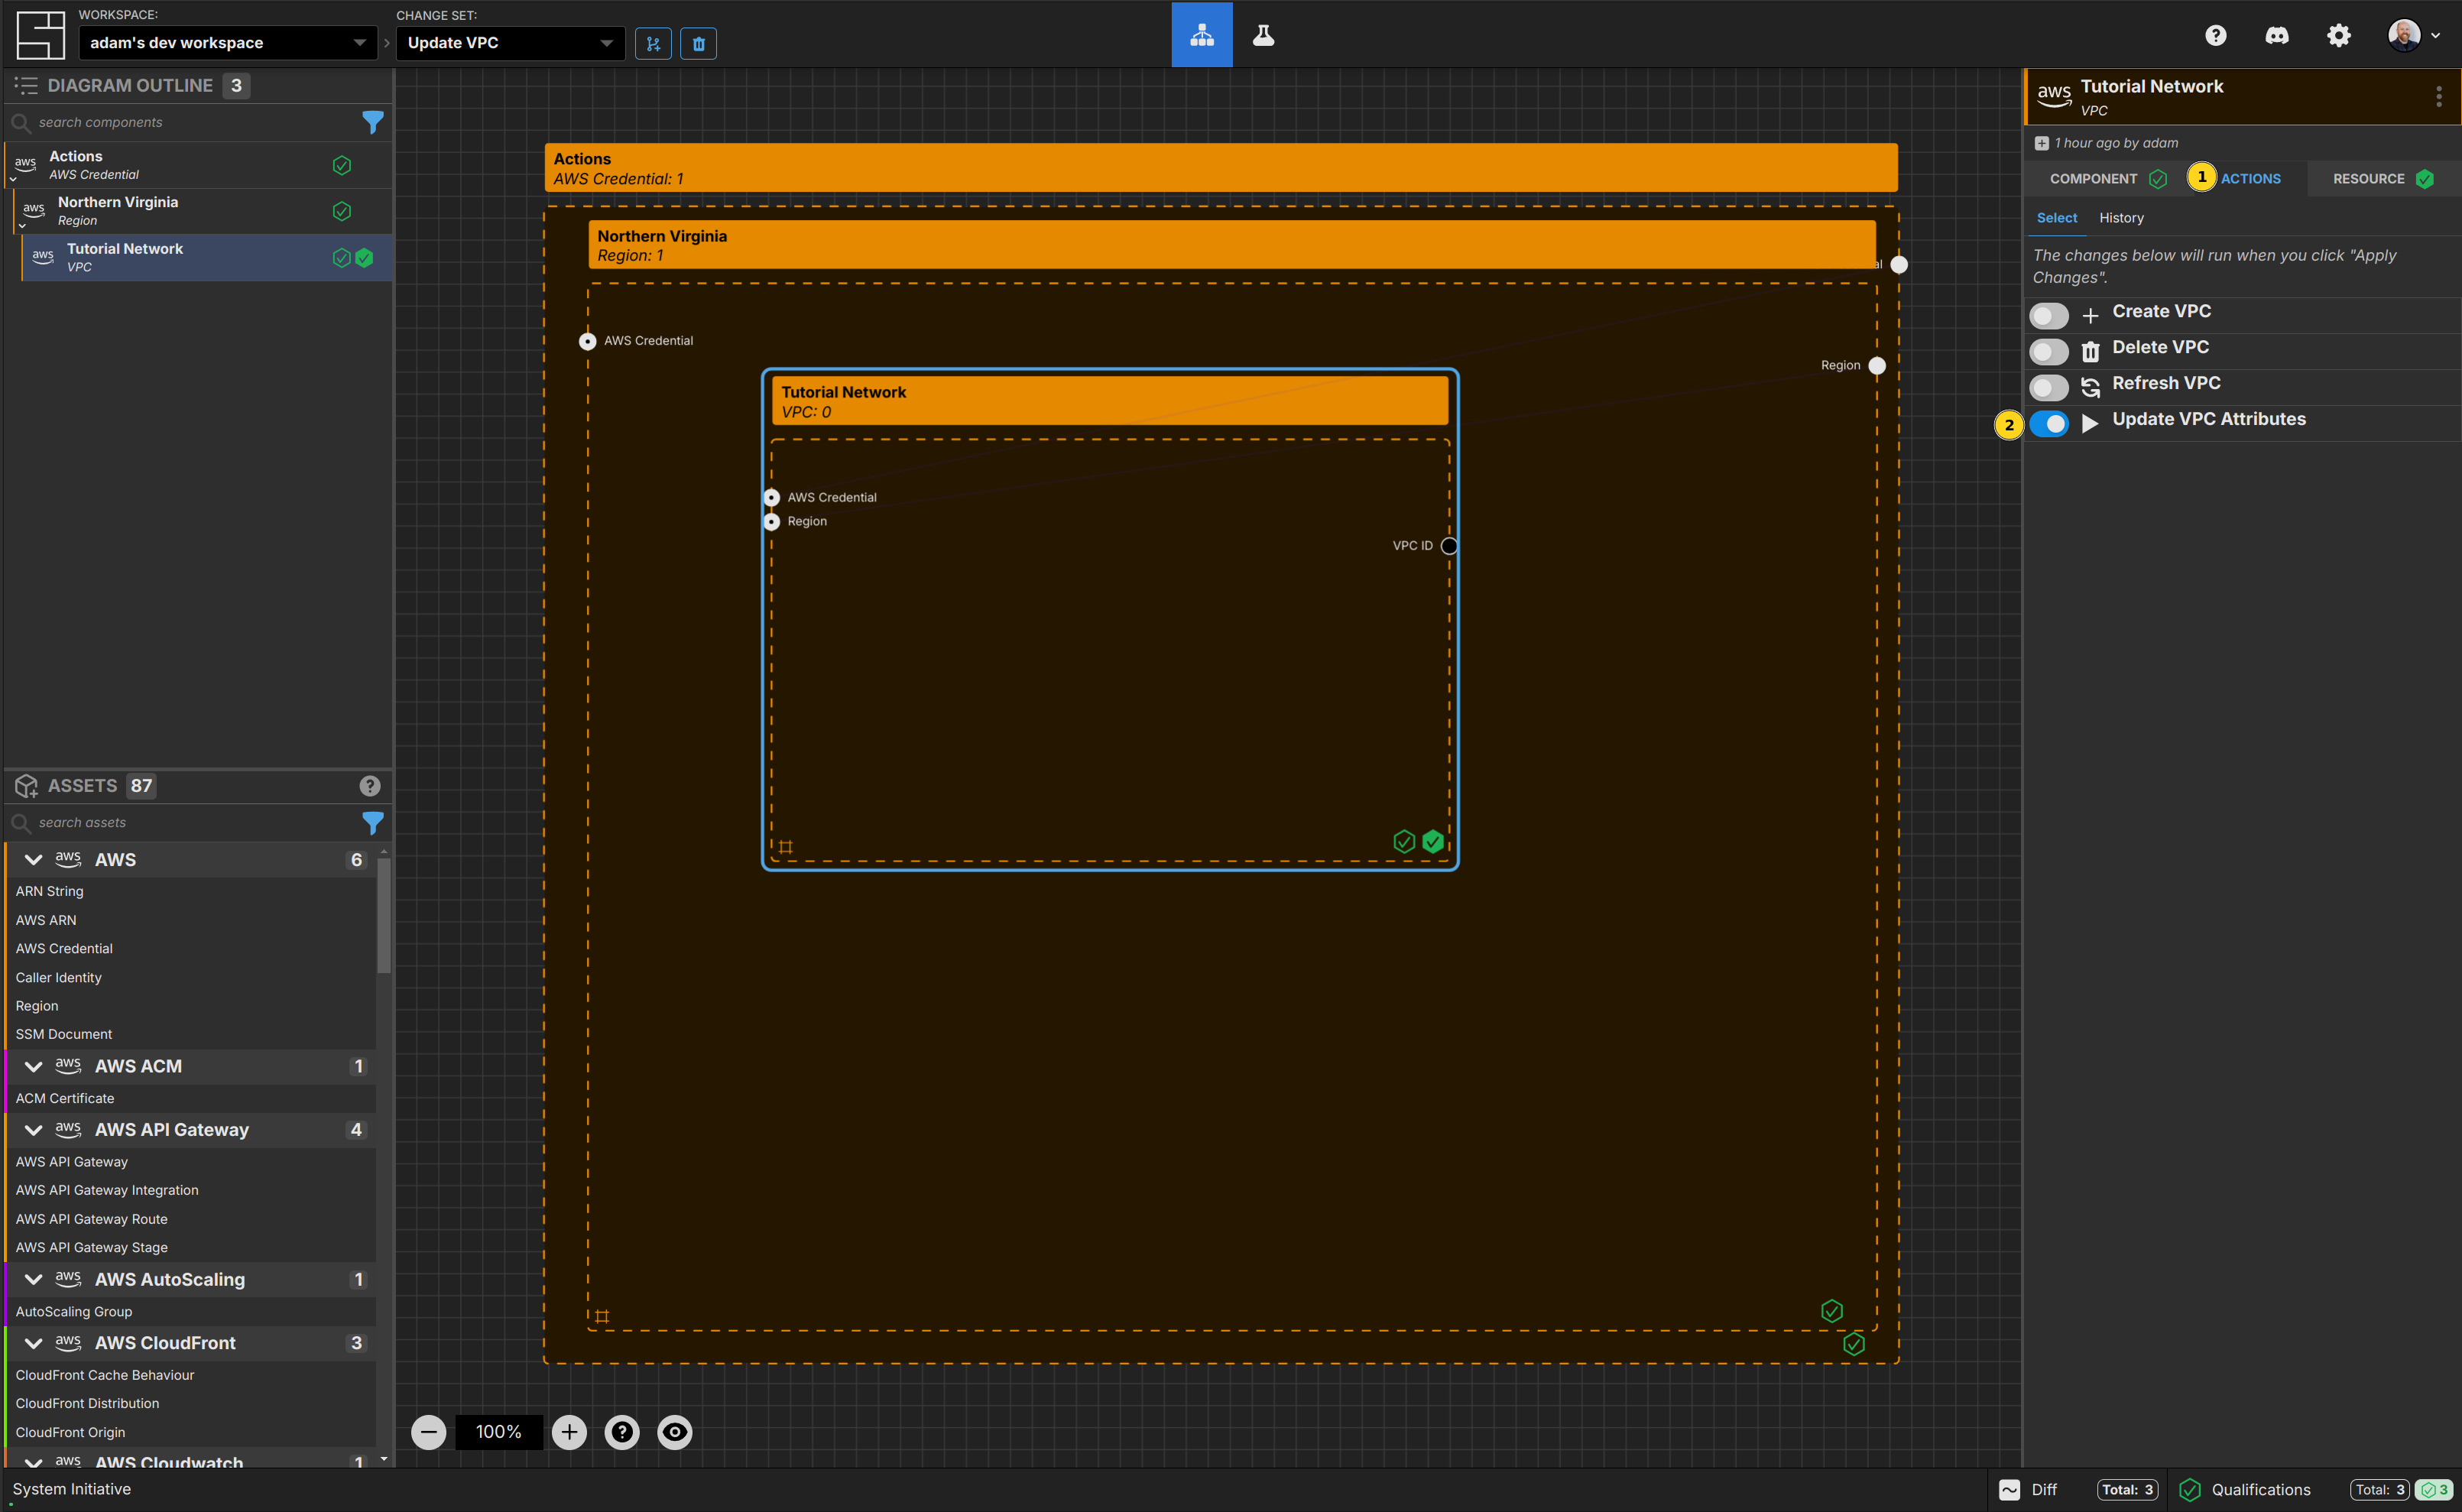This screenshot has height=1512, width=2462.
Task: Open the Tutorial Network kebab menu
Action: [2439, 96]
